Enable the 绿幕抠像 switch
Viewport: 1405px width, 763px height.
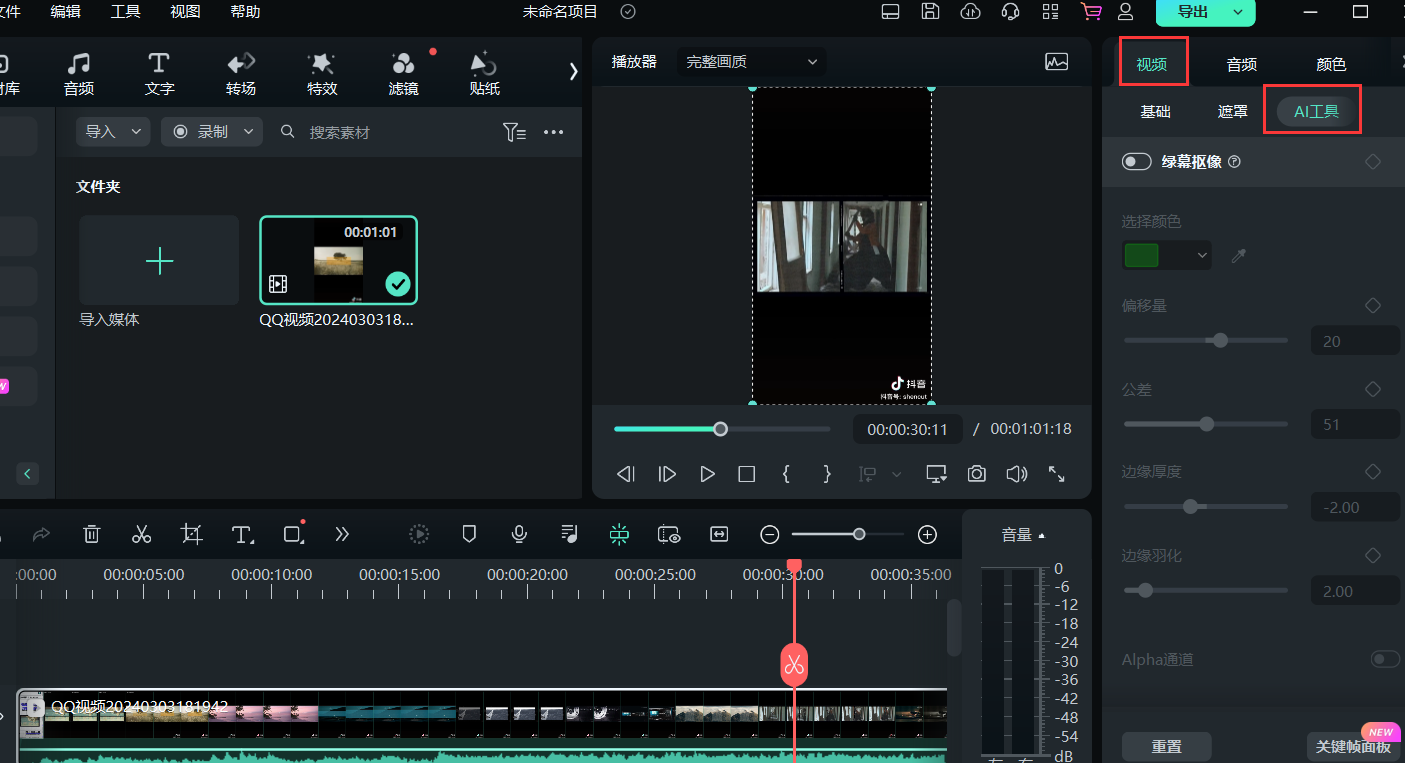[x=1136, y=162]
